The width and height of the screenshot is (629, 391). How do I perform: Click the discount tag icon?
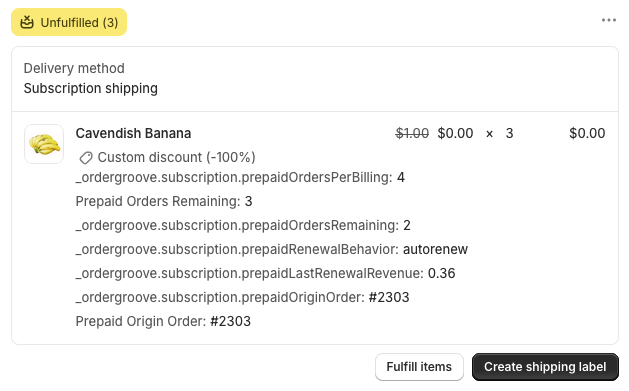(x=85, y=158)
